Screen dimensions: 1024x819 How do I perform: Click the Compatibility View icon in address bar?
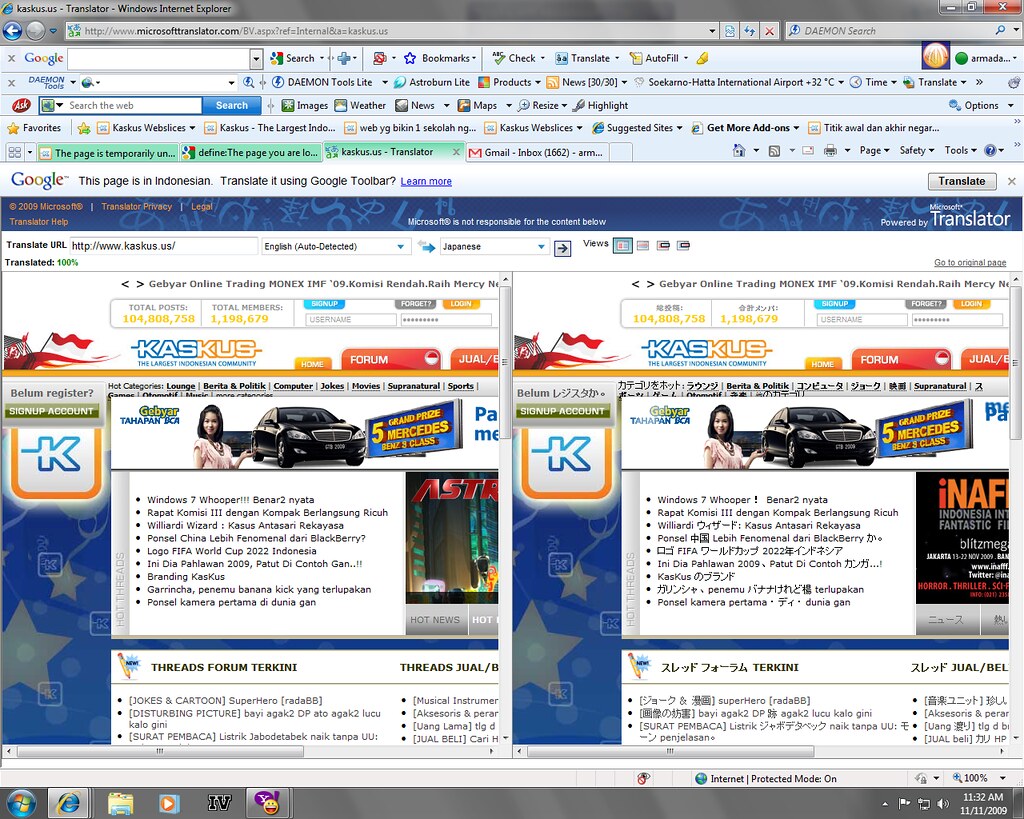pyautogui.click(x=729, y=31)
